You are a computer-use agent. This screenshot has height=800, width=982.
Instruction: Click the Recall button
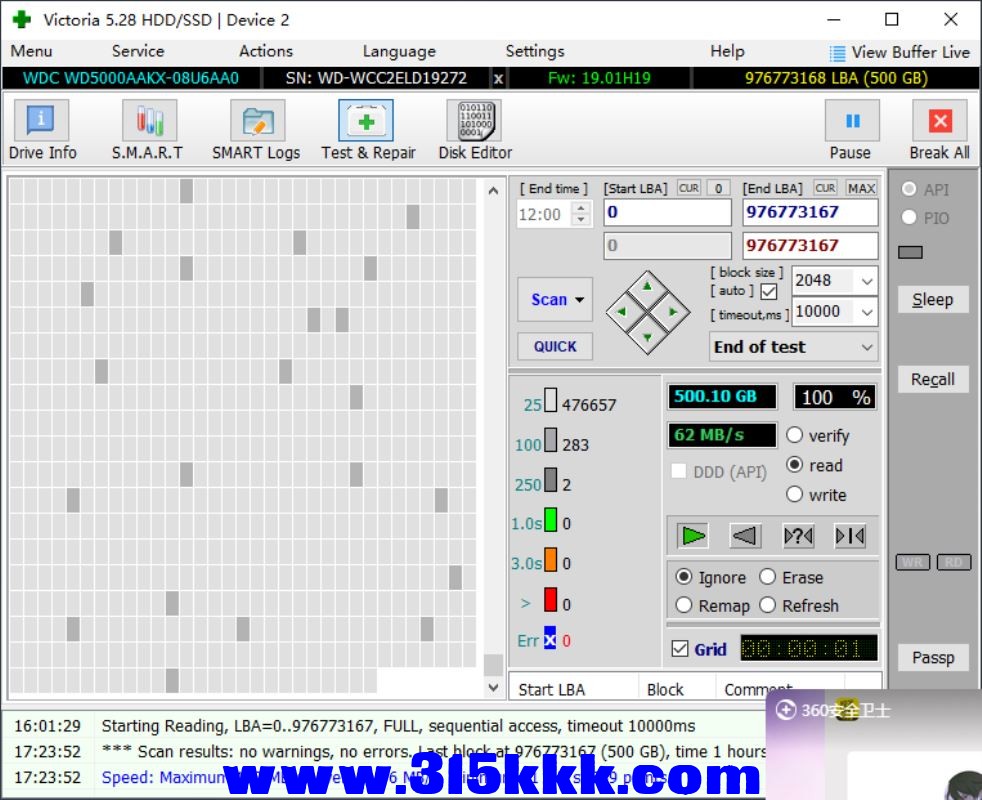point(933,380)
